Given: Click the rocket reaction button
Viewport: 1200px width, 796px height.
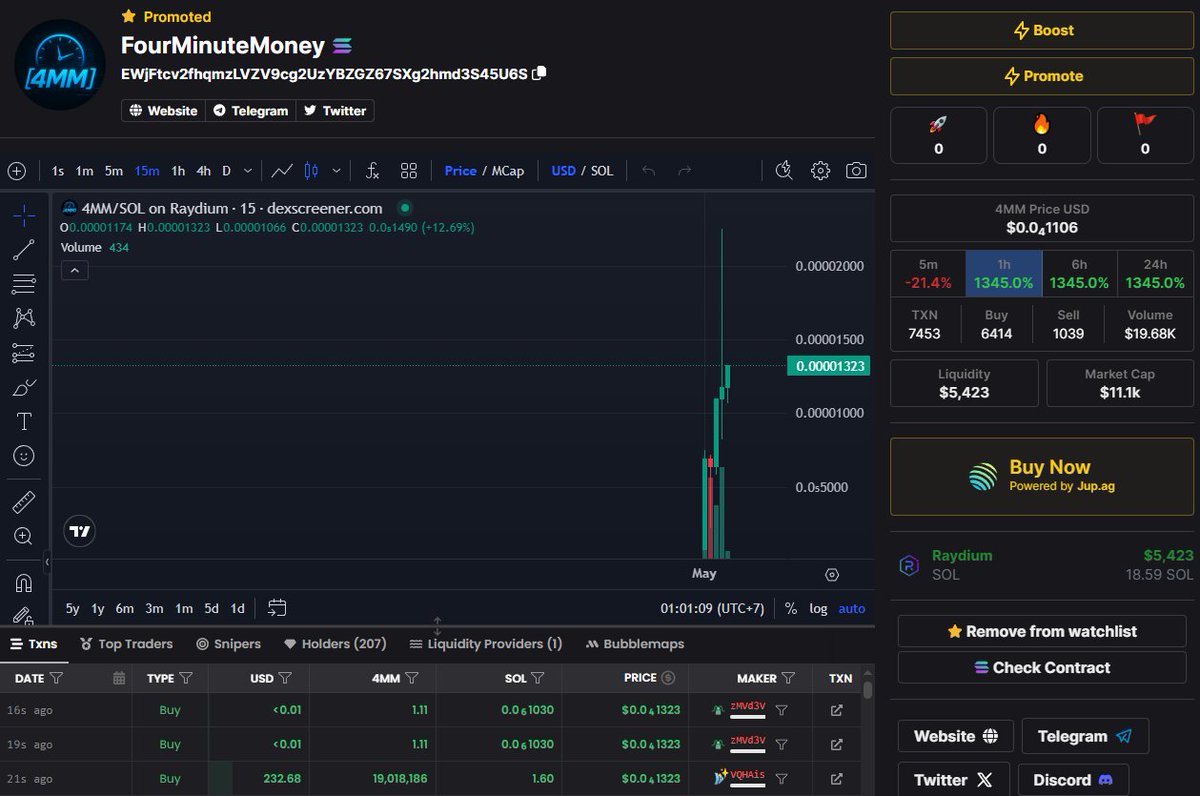Looking at the screenshot, I should 938,135.
